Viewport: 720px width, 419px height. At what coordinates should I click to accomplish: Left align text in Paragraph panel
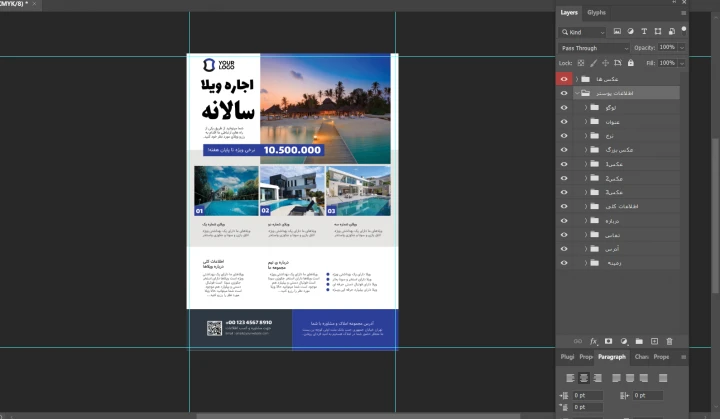[570, 378]
